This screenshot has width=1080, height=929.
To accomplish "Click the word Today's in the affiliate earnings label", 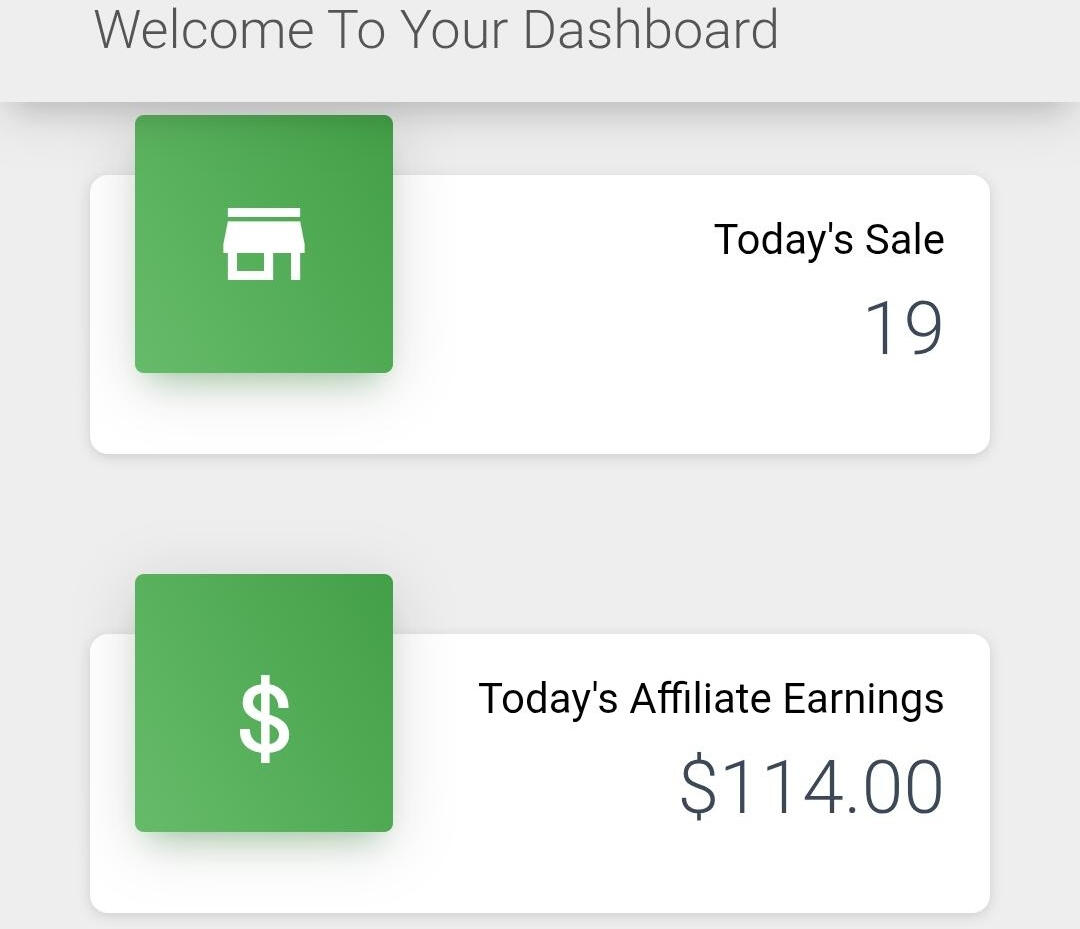I will (x=548, y=698).
